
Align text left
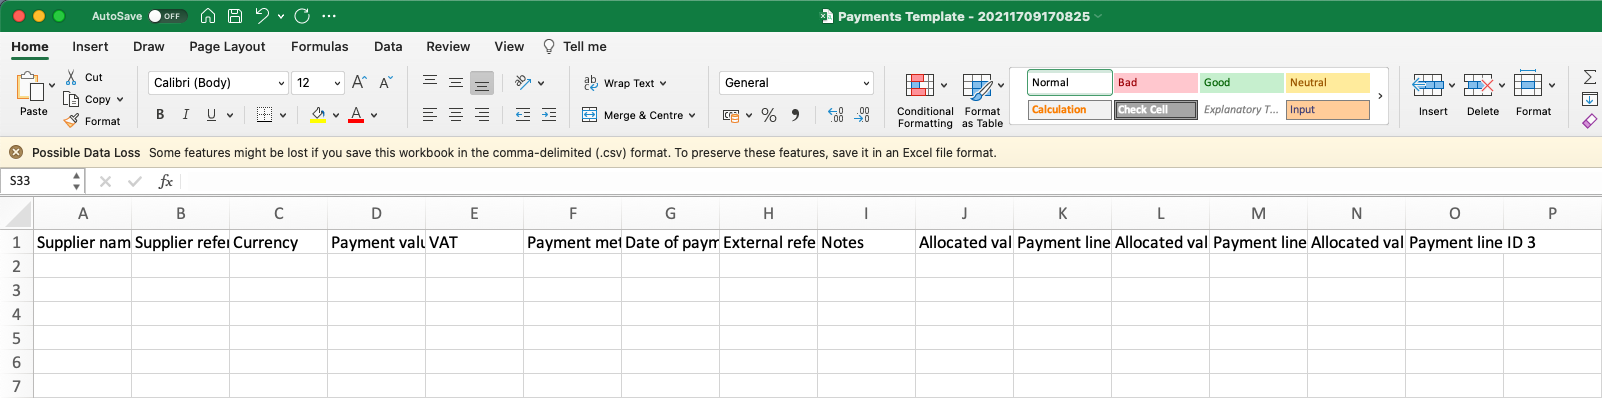(x=430, y=115)
